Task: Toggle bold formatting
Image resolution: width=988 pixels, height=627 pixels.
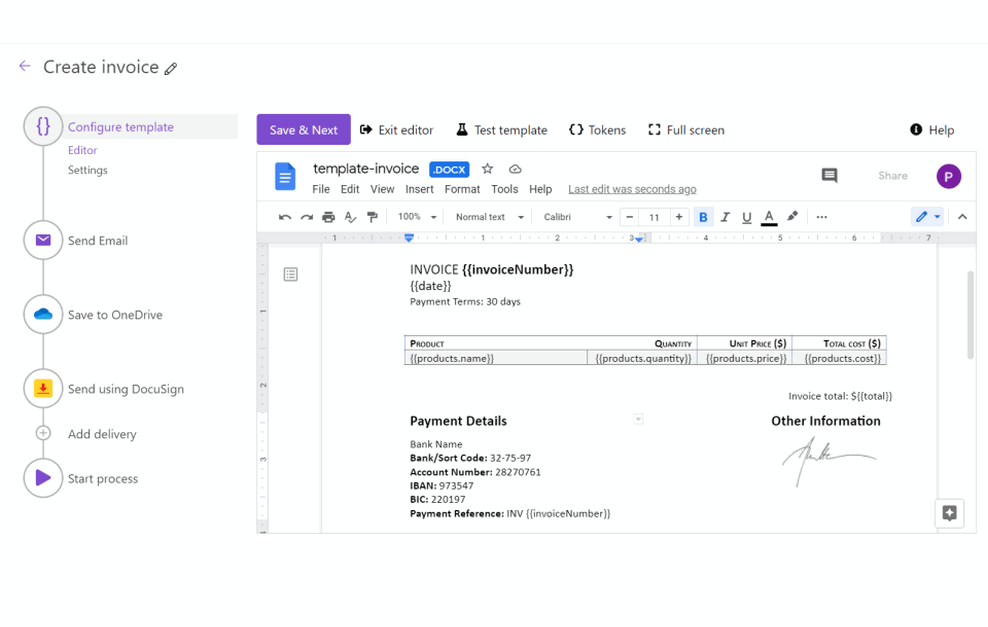Action: point(703,217)
